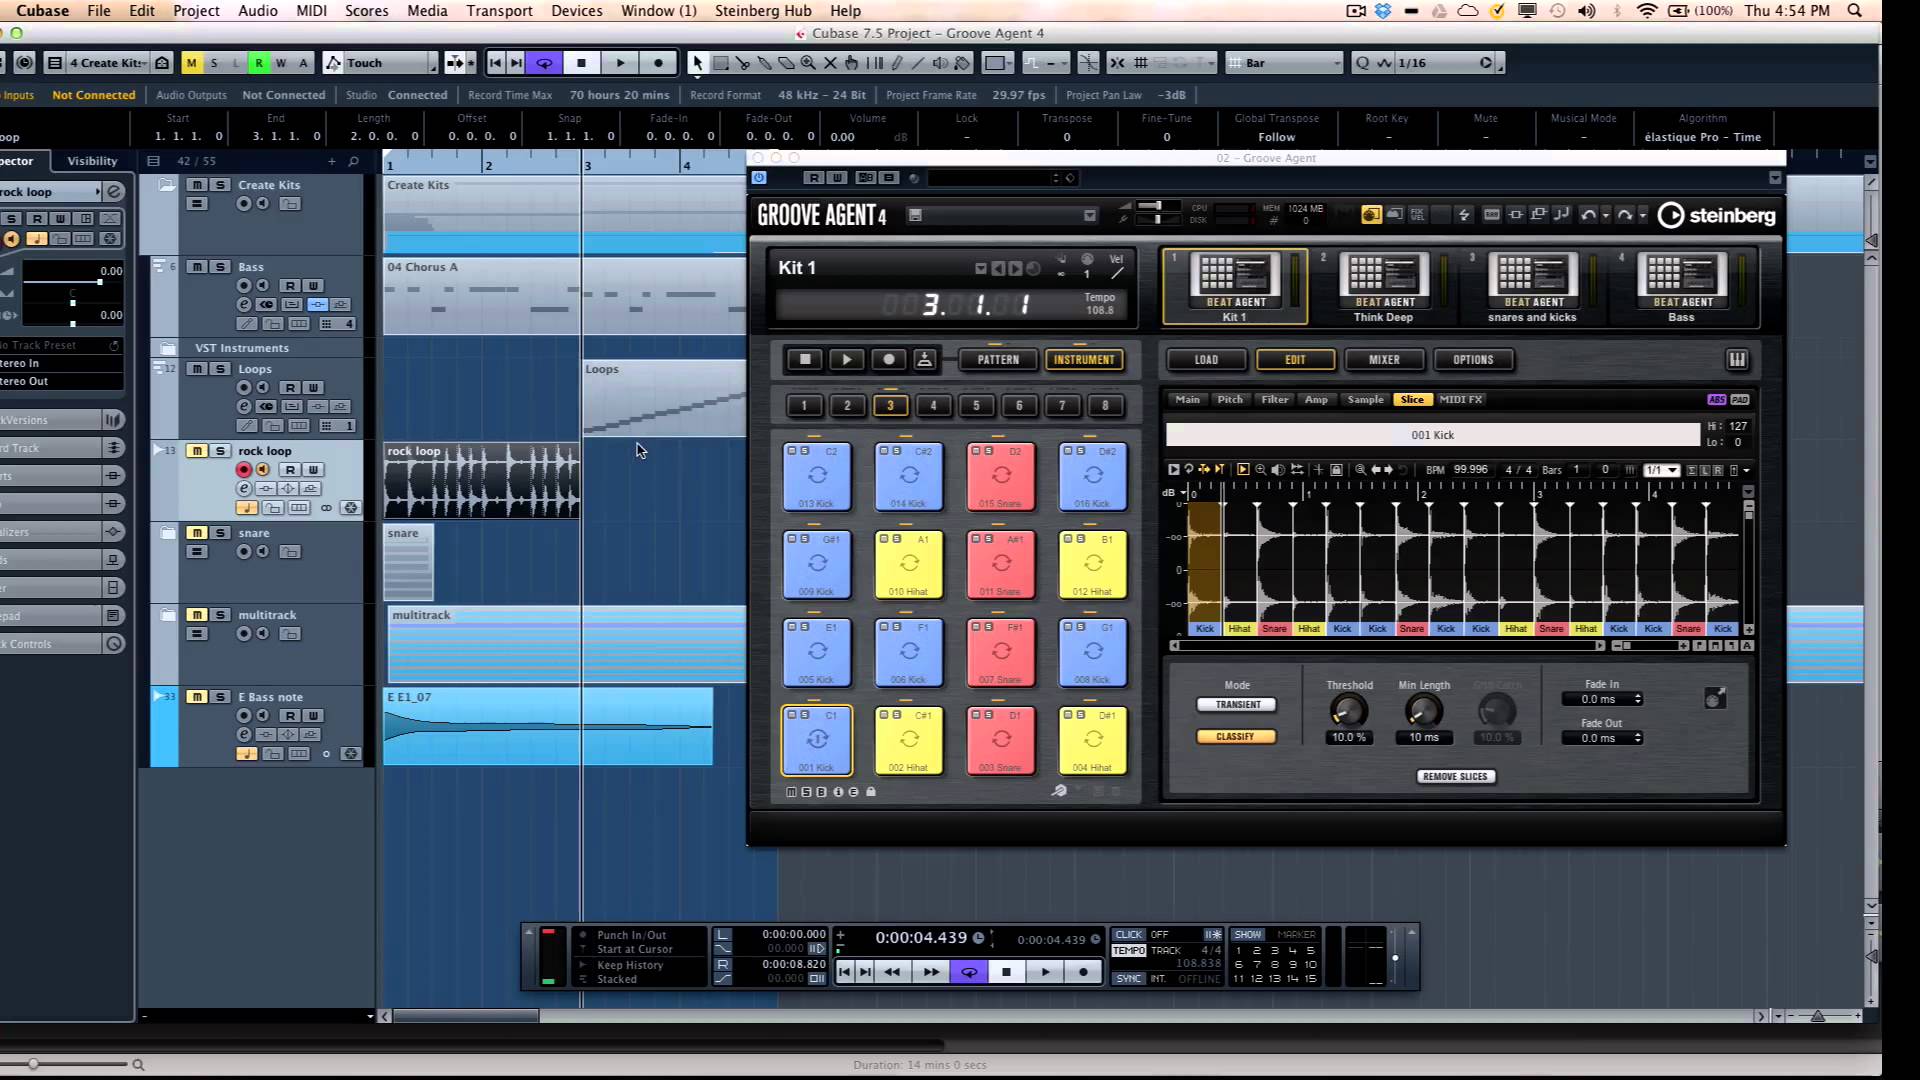1920x1080 pixels.
Task: Toggle global Read automation R button
Action: 259,63
